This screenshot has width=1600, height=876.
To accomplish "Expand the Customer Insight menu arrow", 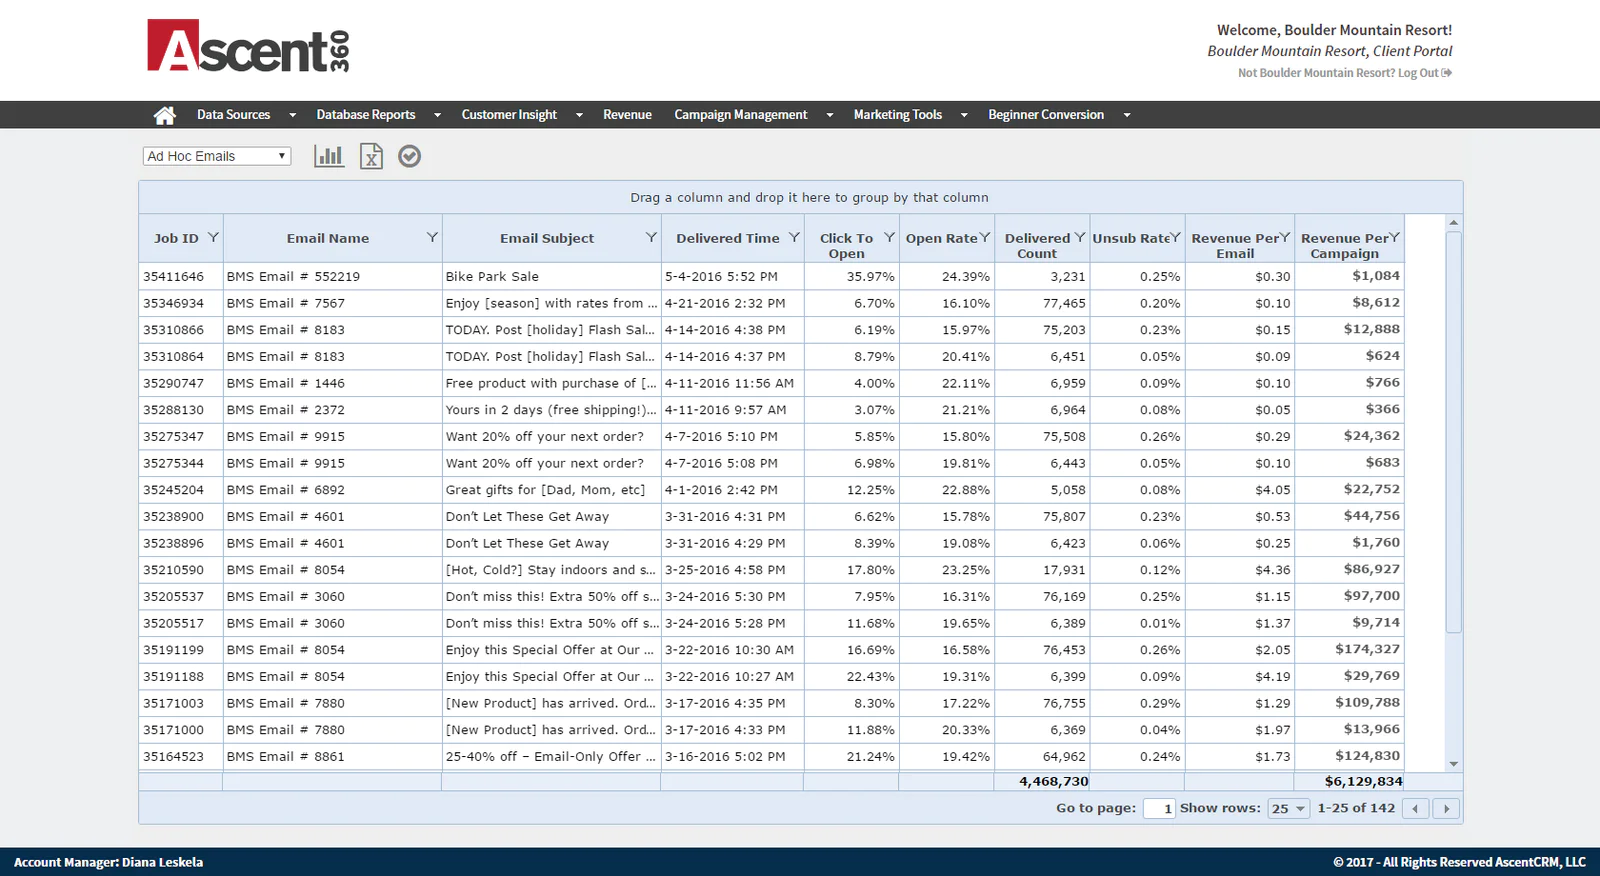I will (x=579, y=115).
